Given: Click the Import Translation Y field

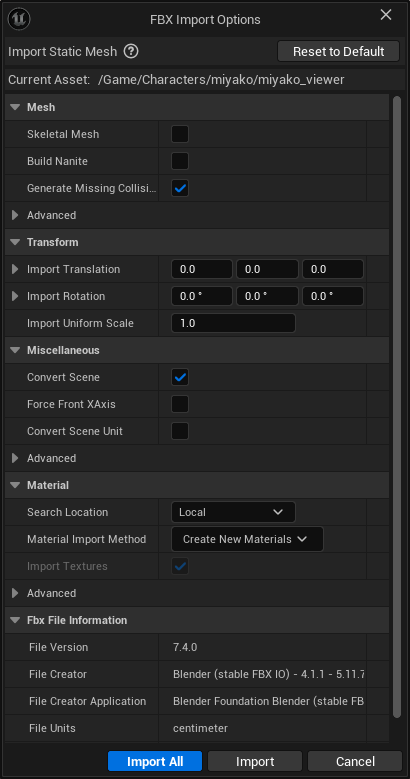Looking at the screenshot, I should [x=267, y=269].
